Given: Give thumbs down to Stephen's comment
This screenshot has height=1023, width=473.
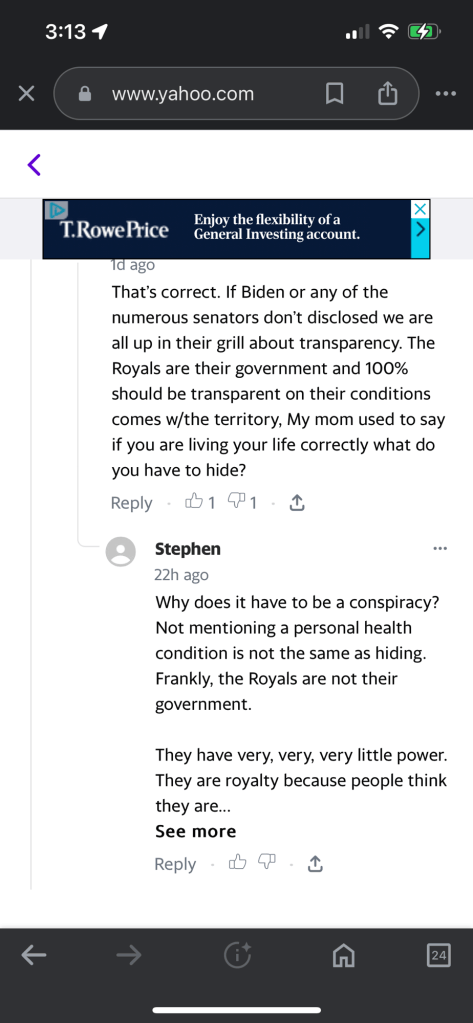Looking at the screenshot, I should point(267,863).
